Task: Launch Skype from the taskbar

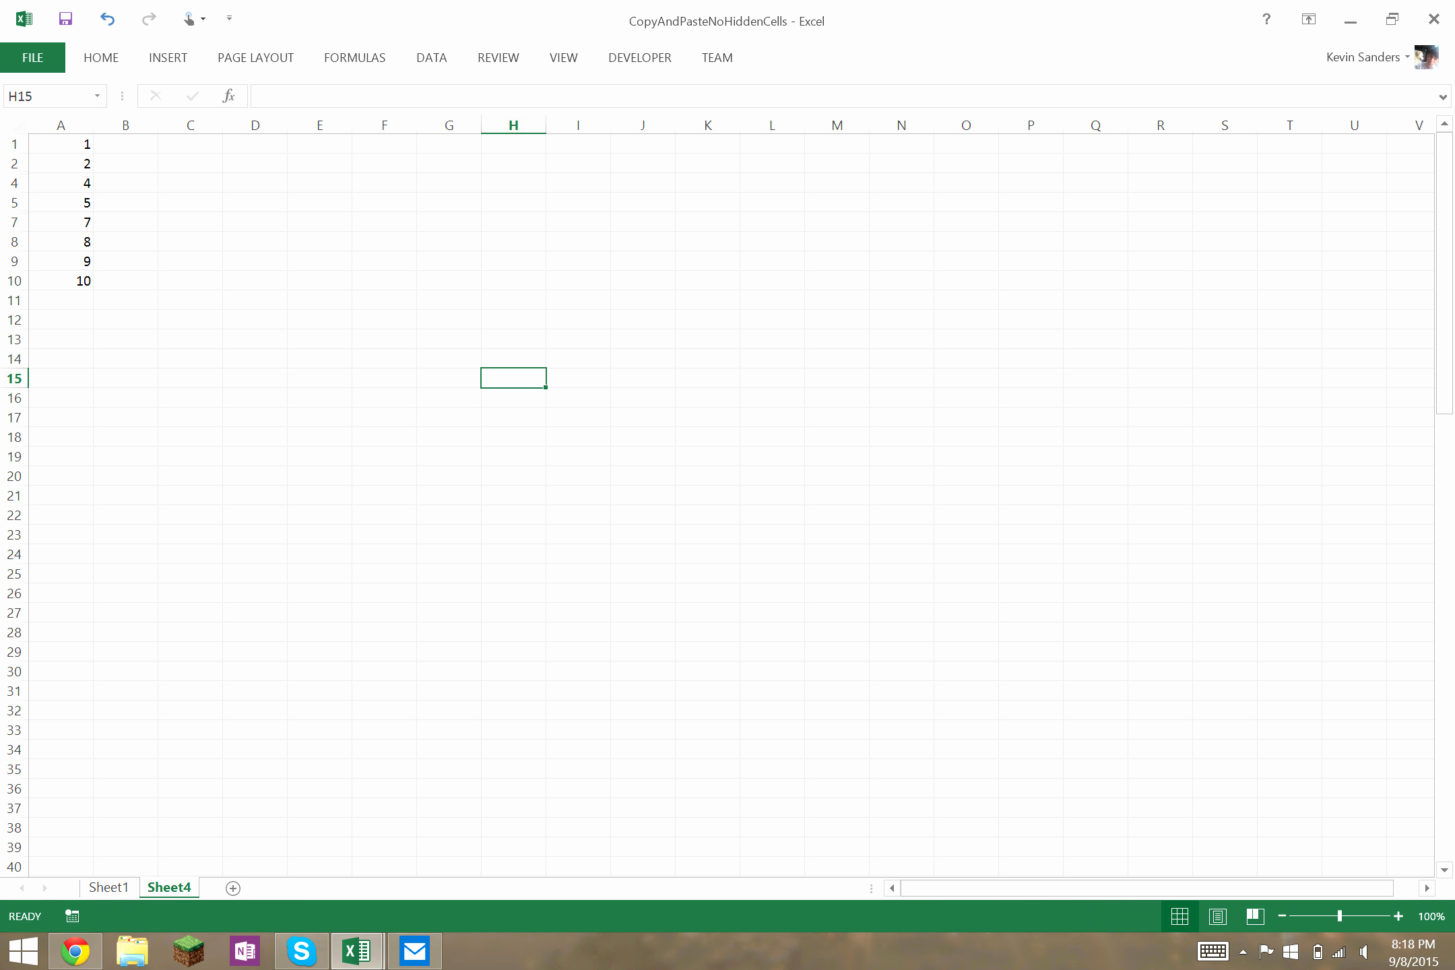Action: [300, 950]
